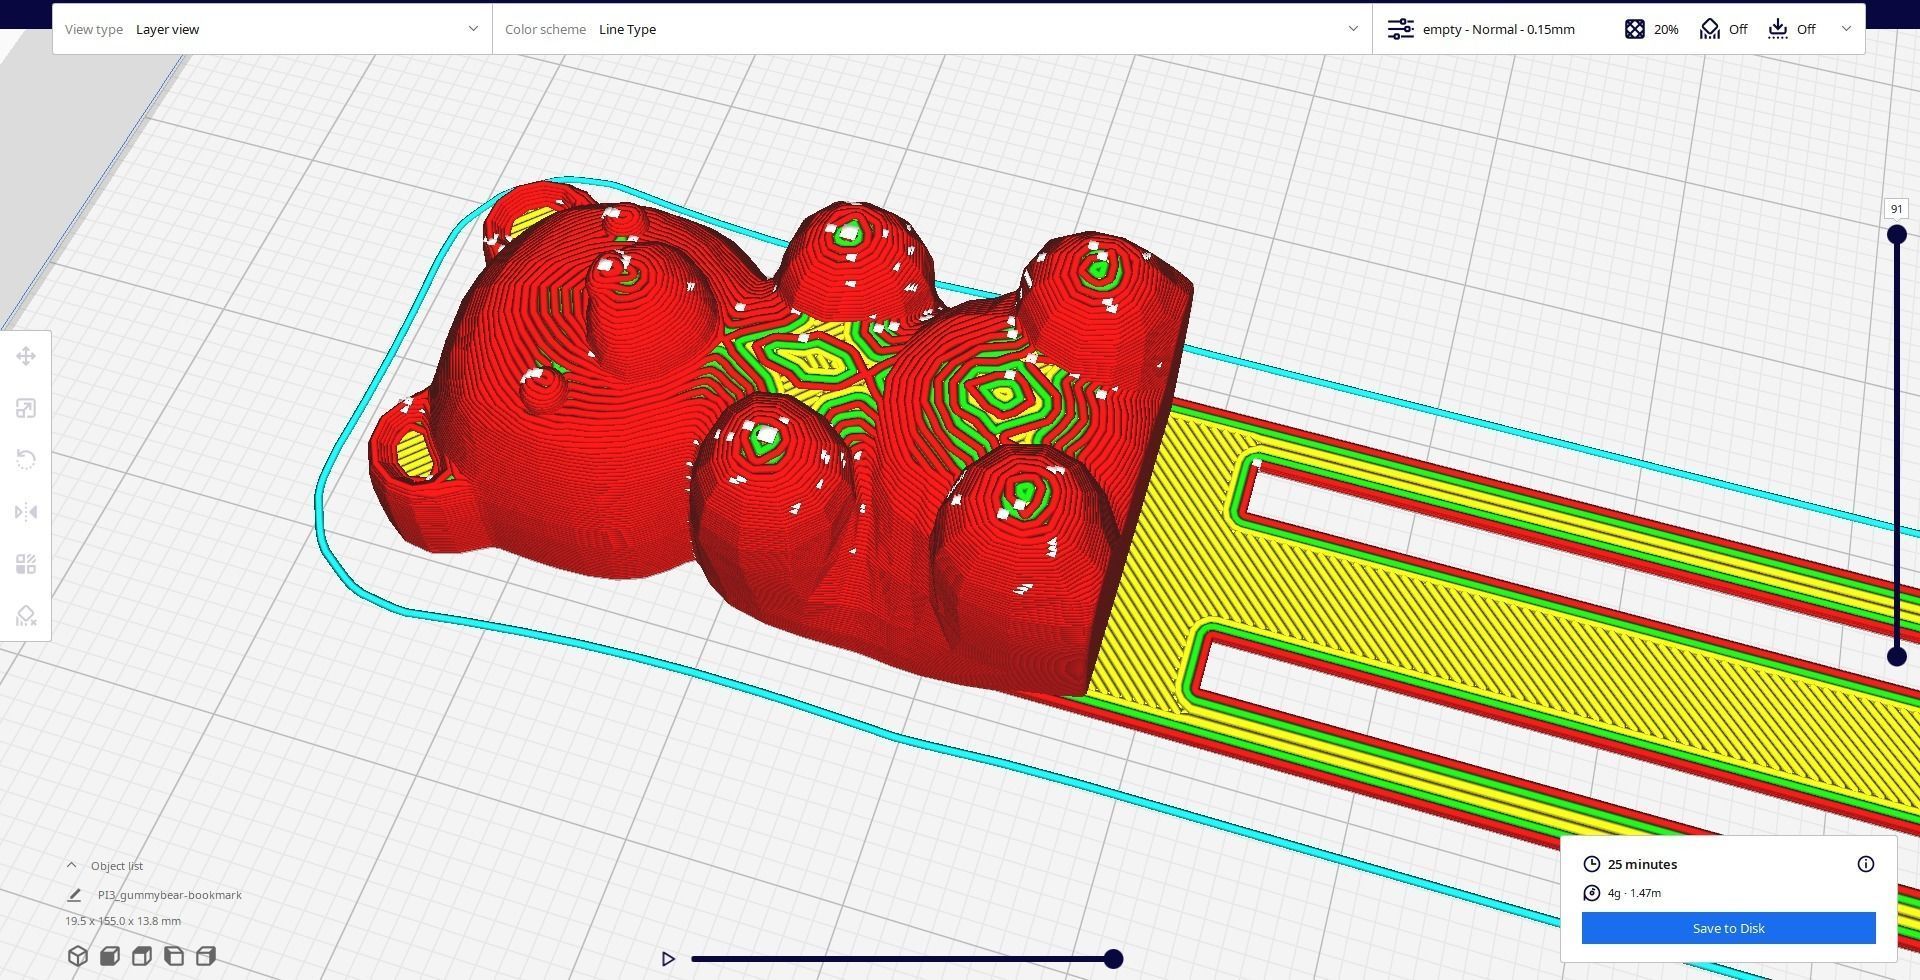Viewport: 1920px width, 980px height.
Task: Select the Scale tool in left toolbar
Action: point(26,408)
